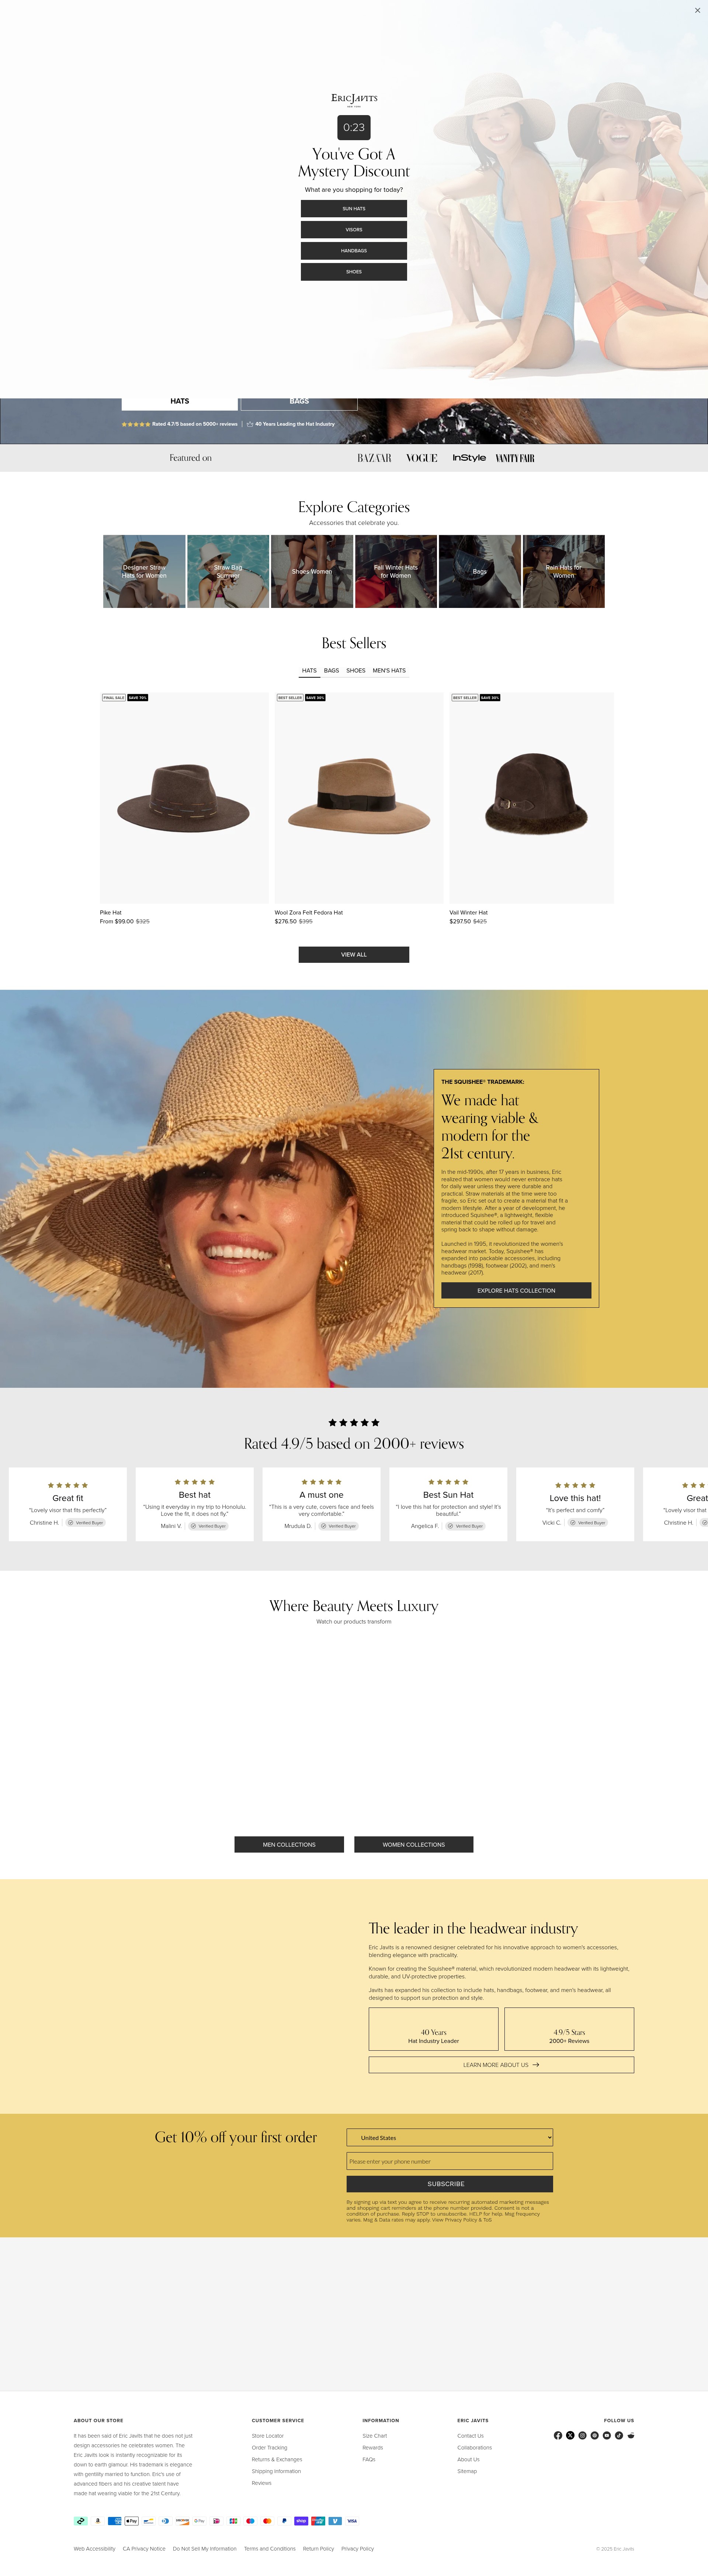Viewport: 708px width, 2576px height.
Task: Choose SHOES in discount popup
Action: pos(354,272)
